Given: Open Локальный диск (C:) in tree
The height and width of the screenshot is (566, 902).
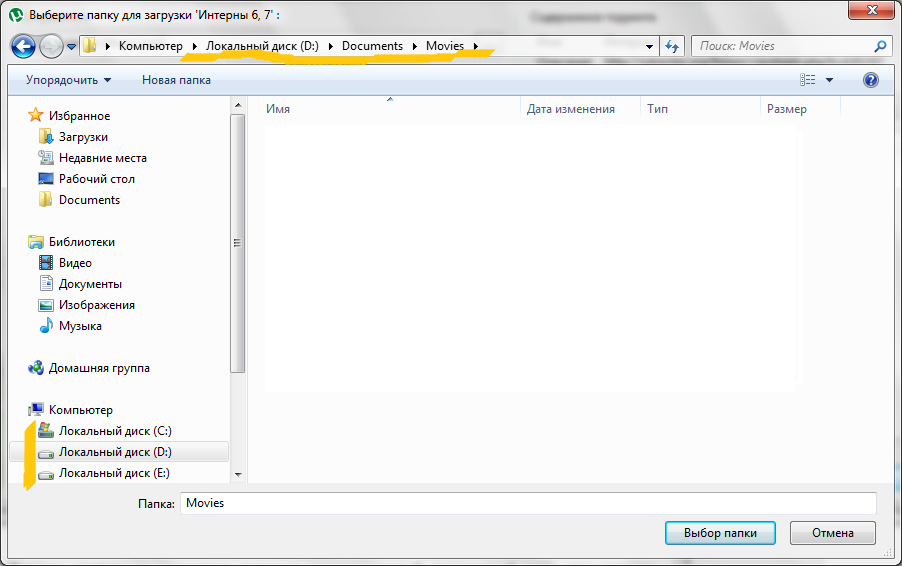Looking at the screenshot, I should click(115, 431).
